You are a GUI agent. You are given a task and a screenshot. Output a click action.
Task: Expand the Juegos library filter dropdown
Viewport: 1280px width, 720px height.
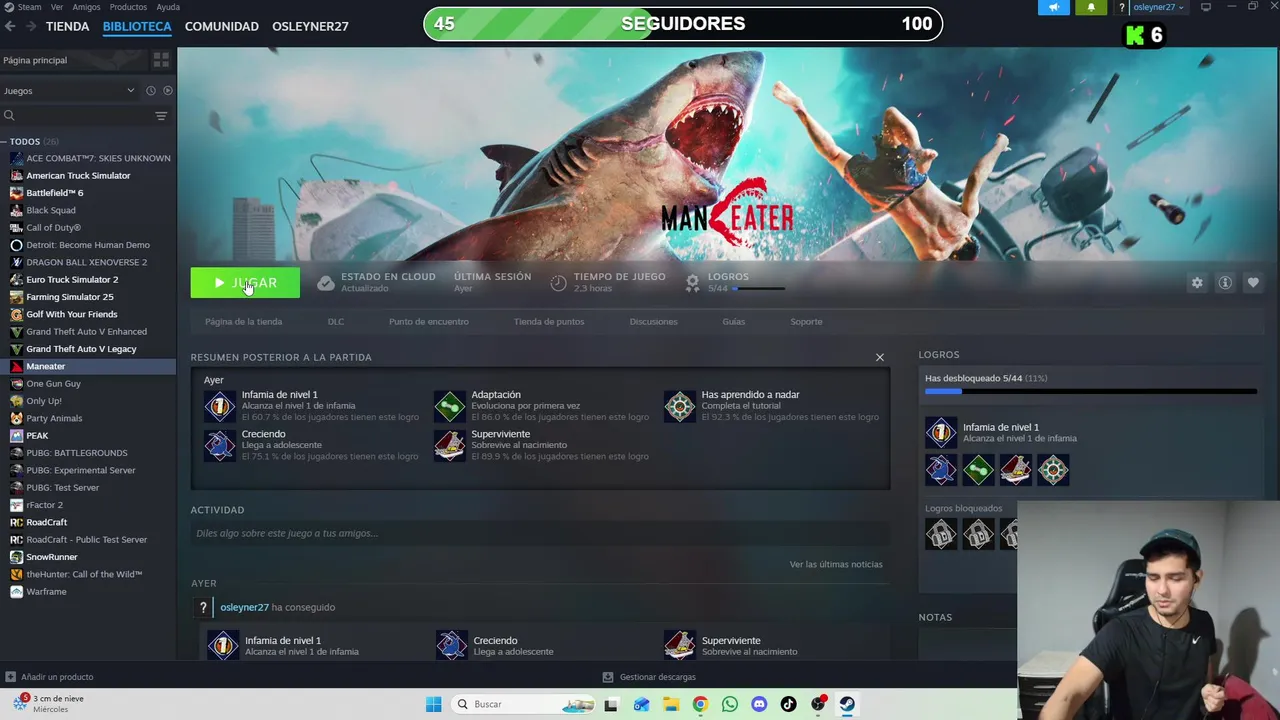coord(69,91)
